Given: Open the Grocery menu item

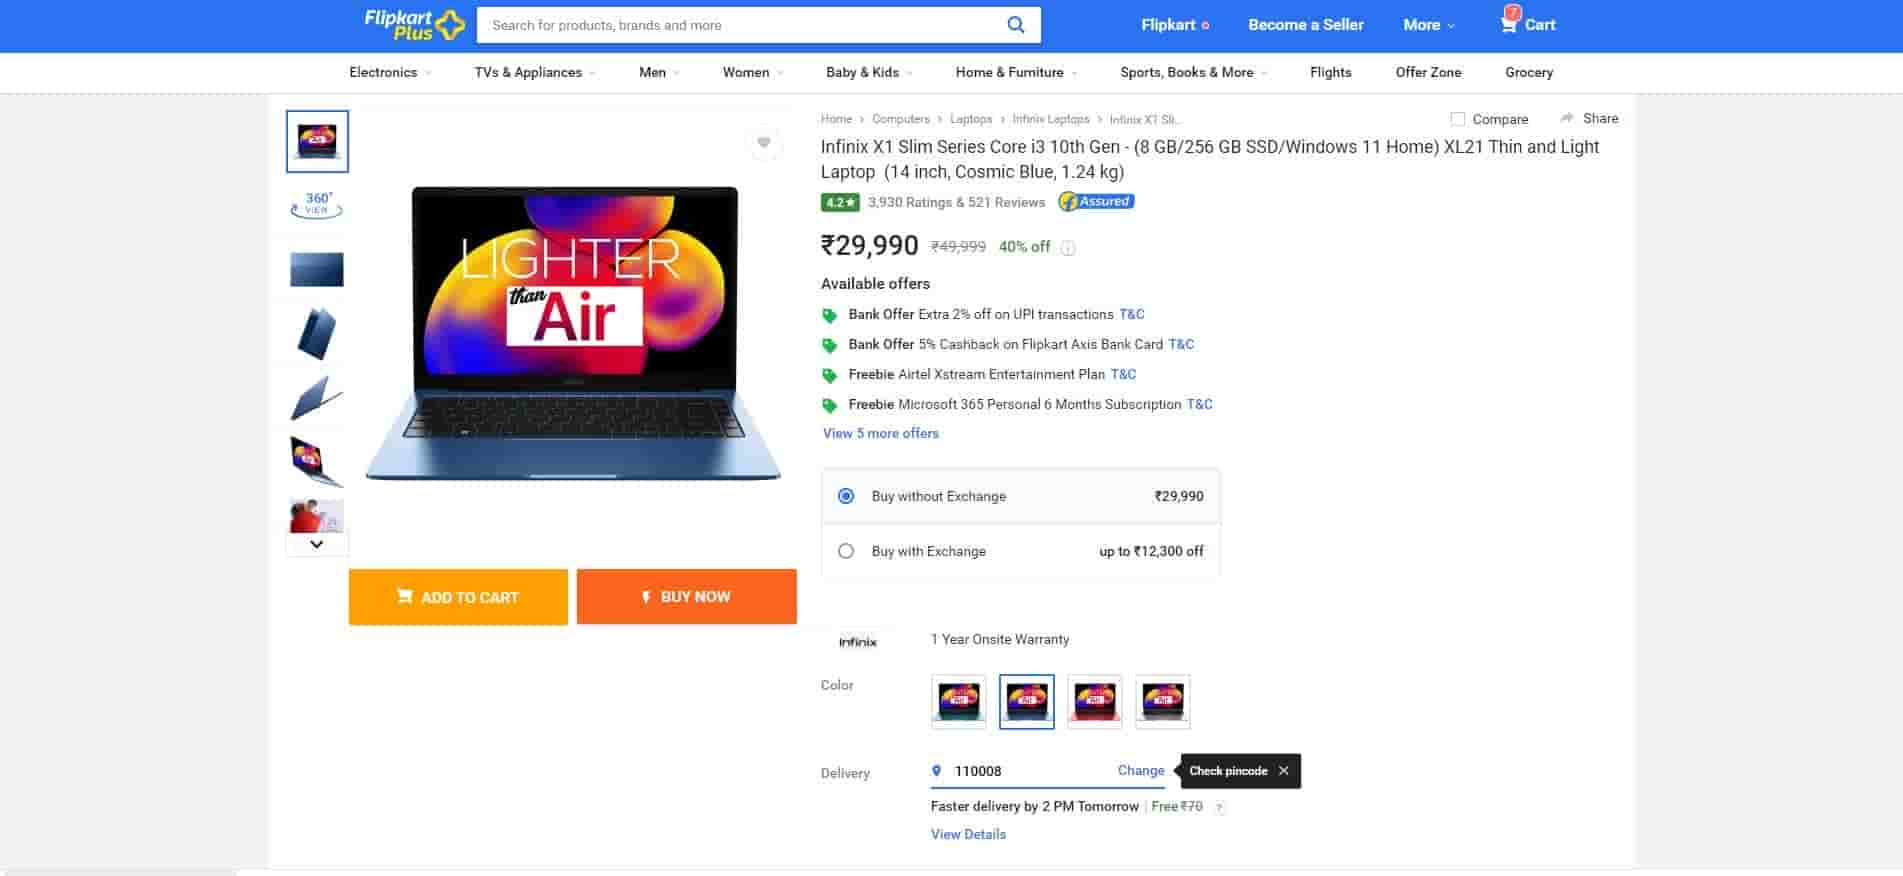Looking at the screenshot, I should click(1528, 72).
